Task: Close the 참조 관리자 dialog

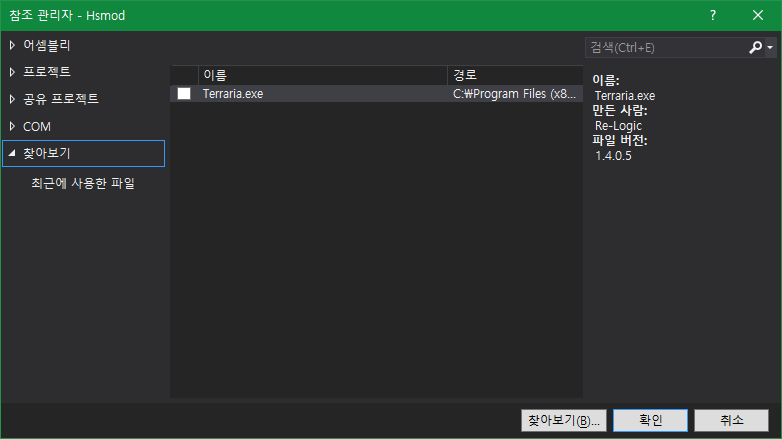Action: pos(758,15)
